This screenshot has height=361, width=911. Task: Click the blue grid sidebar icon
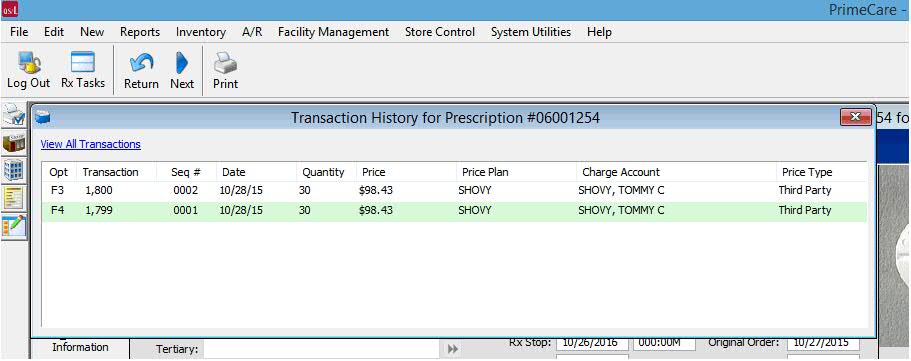pos(14,170)
